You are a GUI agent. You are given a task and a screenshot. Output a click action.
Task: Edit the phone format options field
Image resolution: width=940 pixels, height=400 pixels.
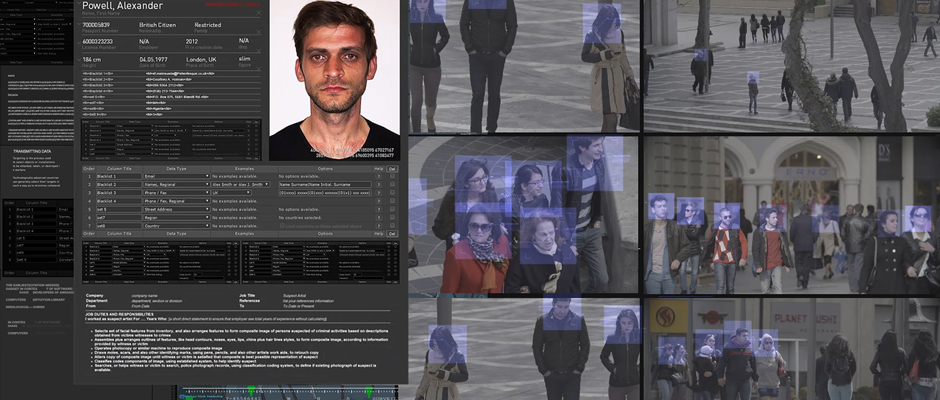pyautogui.click(x=324, y=193)
